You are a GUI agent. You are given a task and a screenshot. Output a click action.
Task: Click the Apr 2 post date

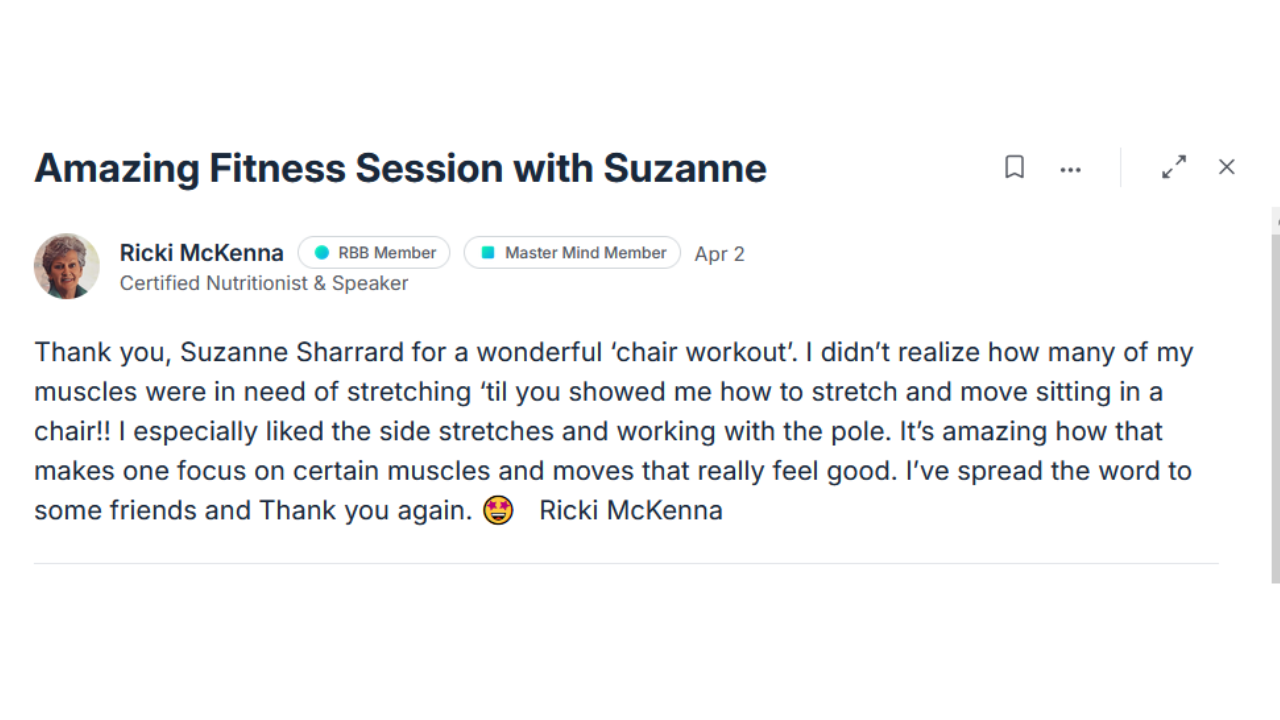click(x=719, y=254)
